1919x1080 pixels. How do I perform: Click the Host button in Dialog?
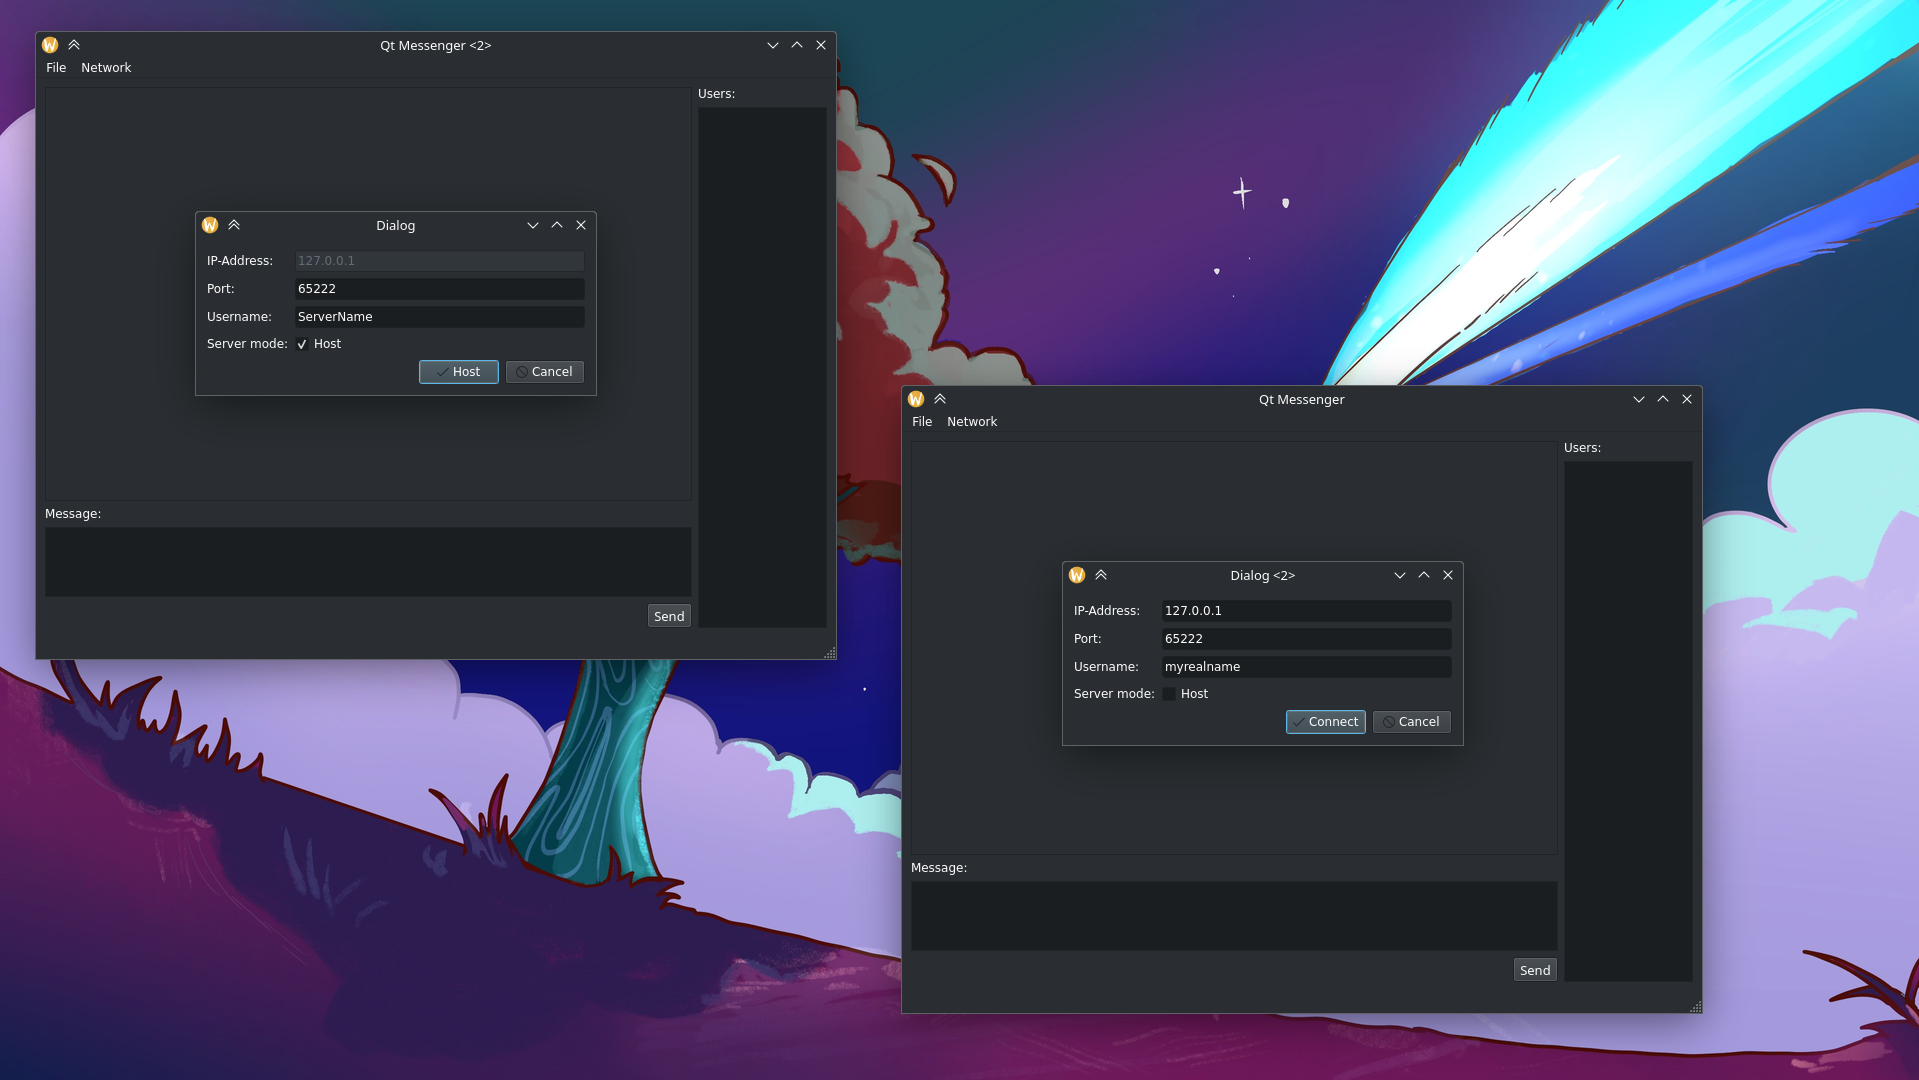459,372
